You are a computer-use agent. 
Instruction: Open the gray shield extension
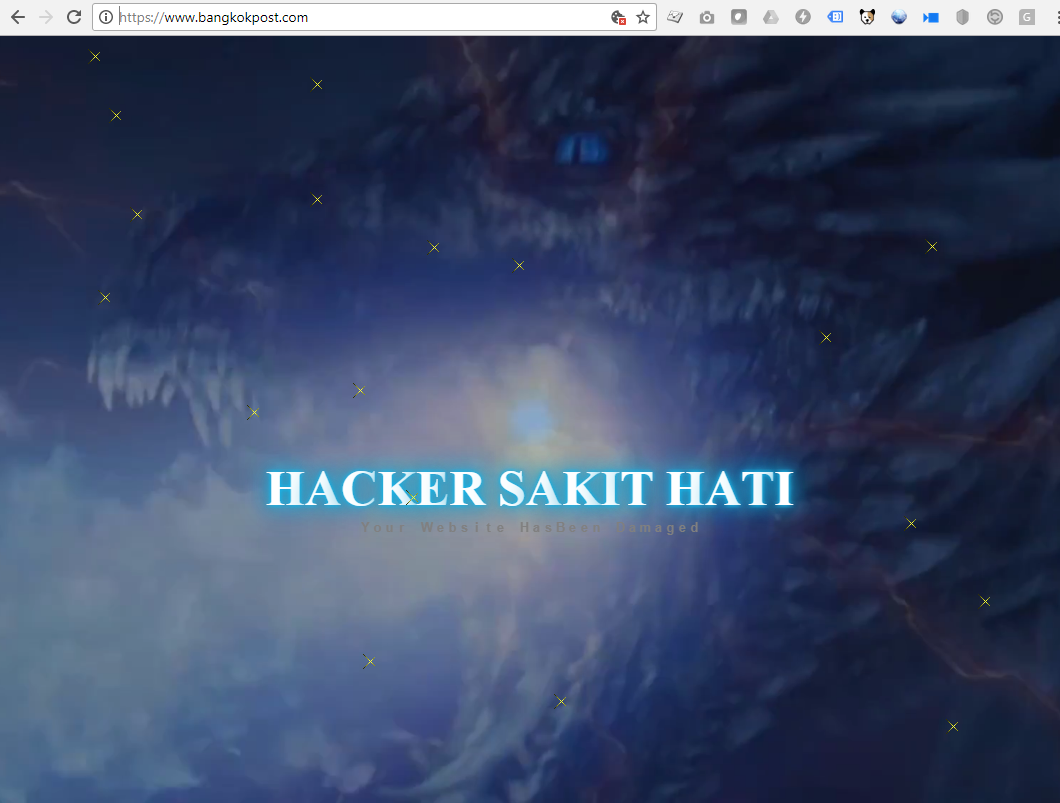tap(963, 17)
